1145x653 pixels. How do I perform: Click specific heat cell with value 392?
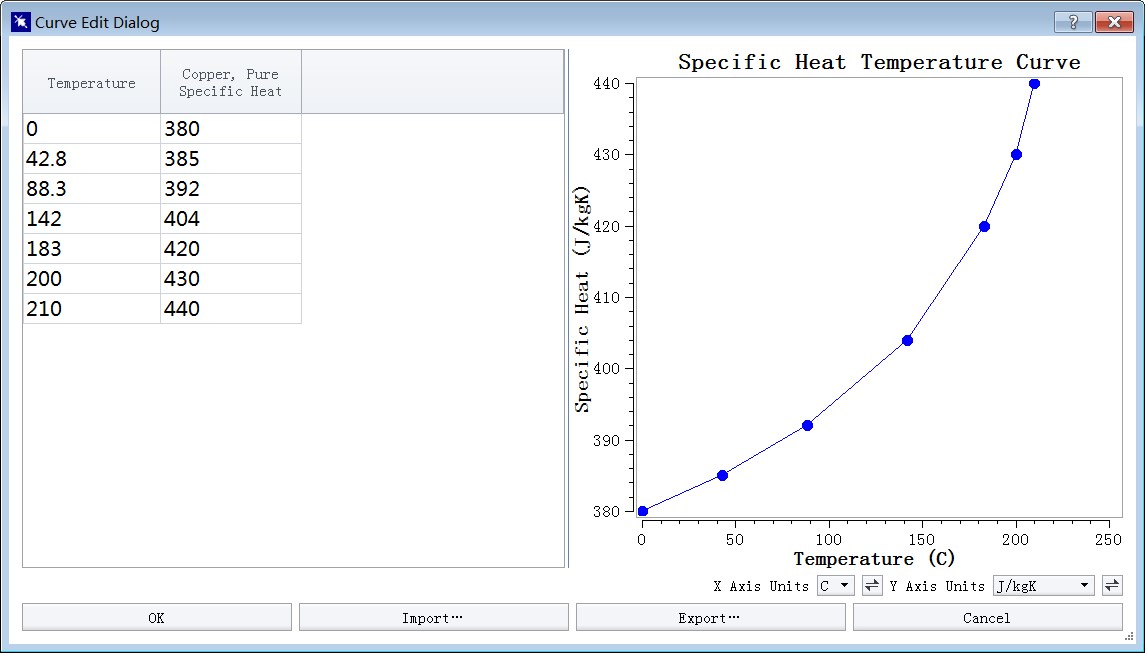pos(230,189)
